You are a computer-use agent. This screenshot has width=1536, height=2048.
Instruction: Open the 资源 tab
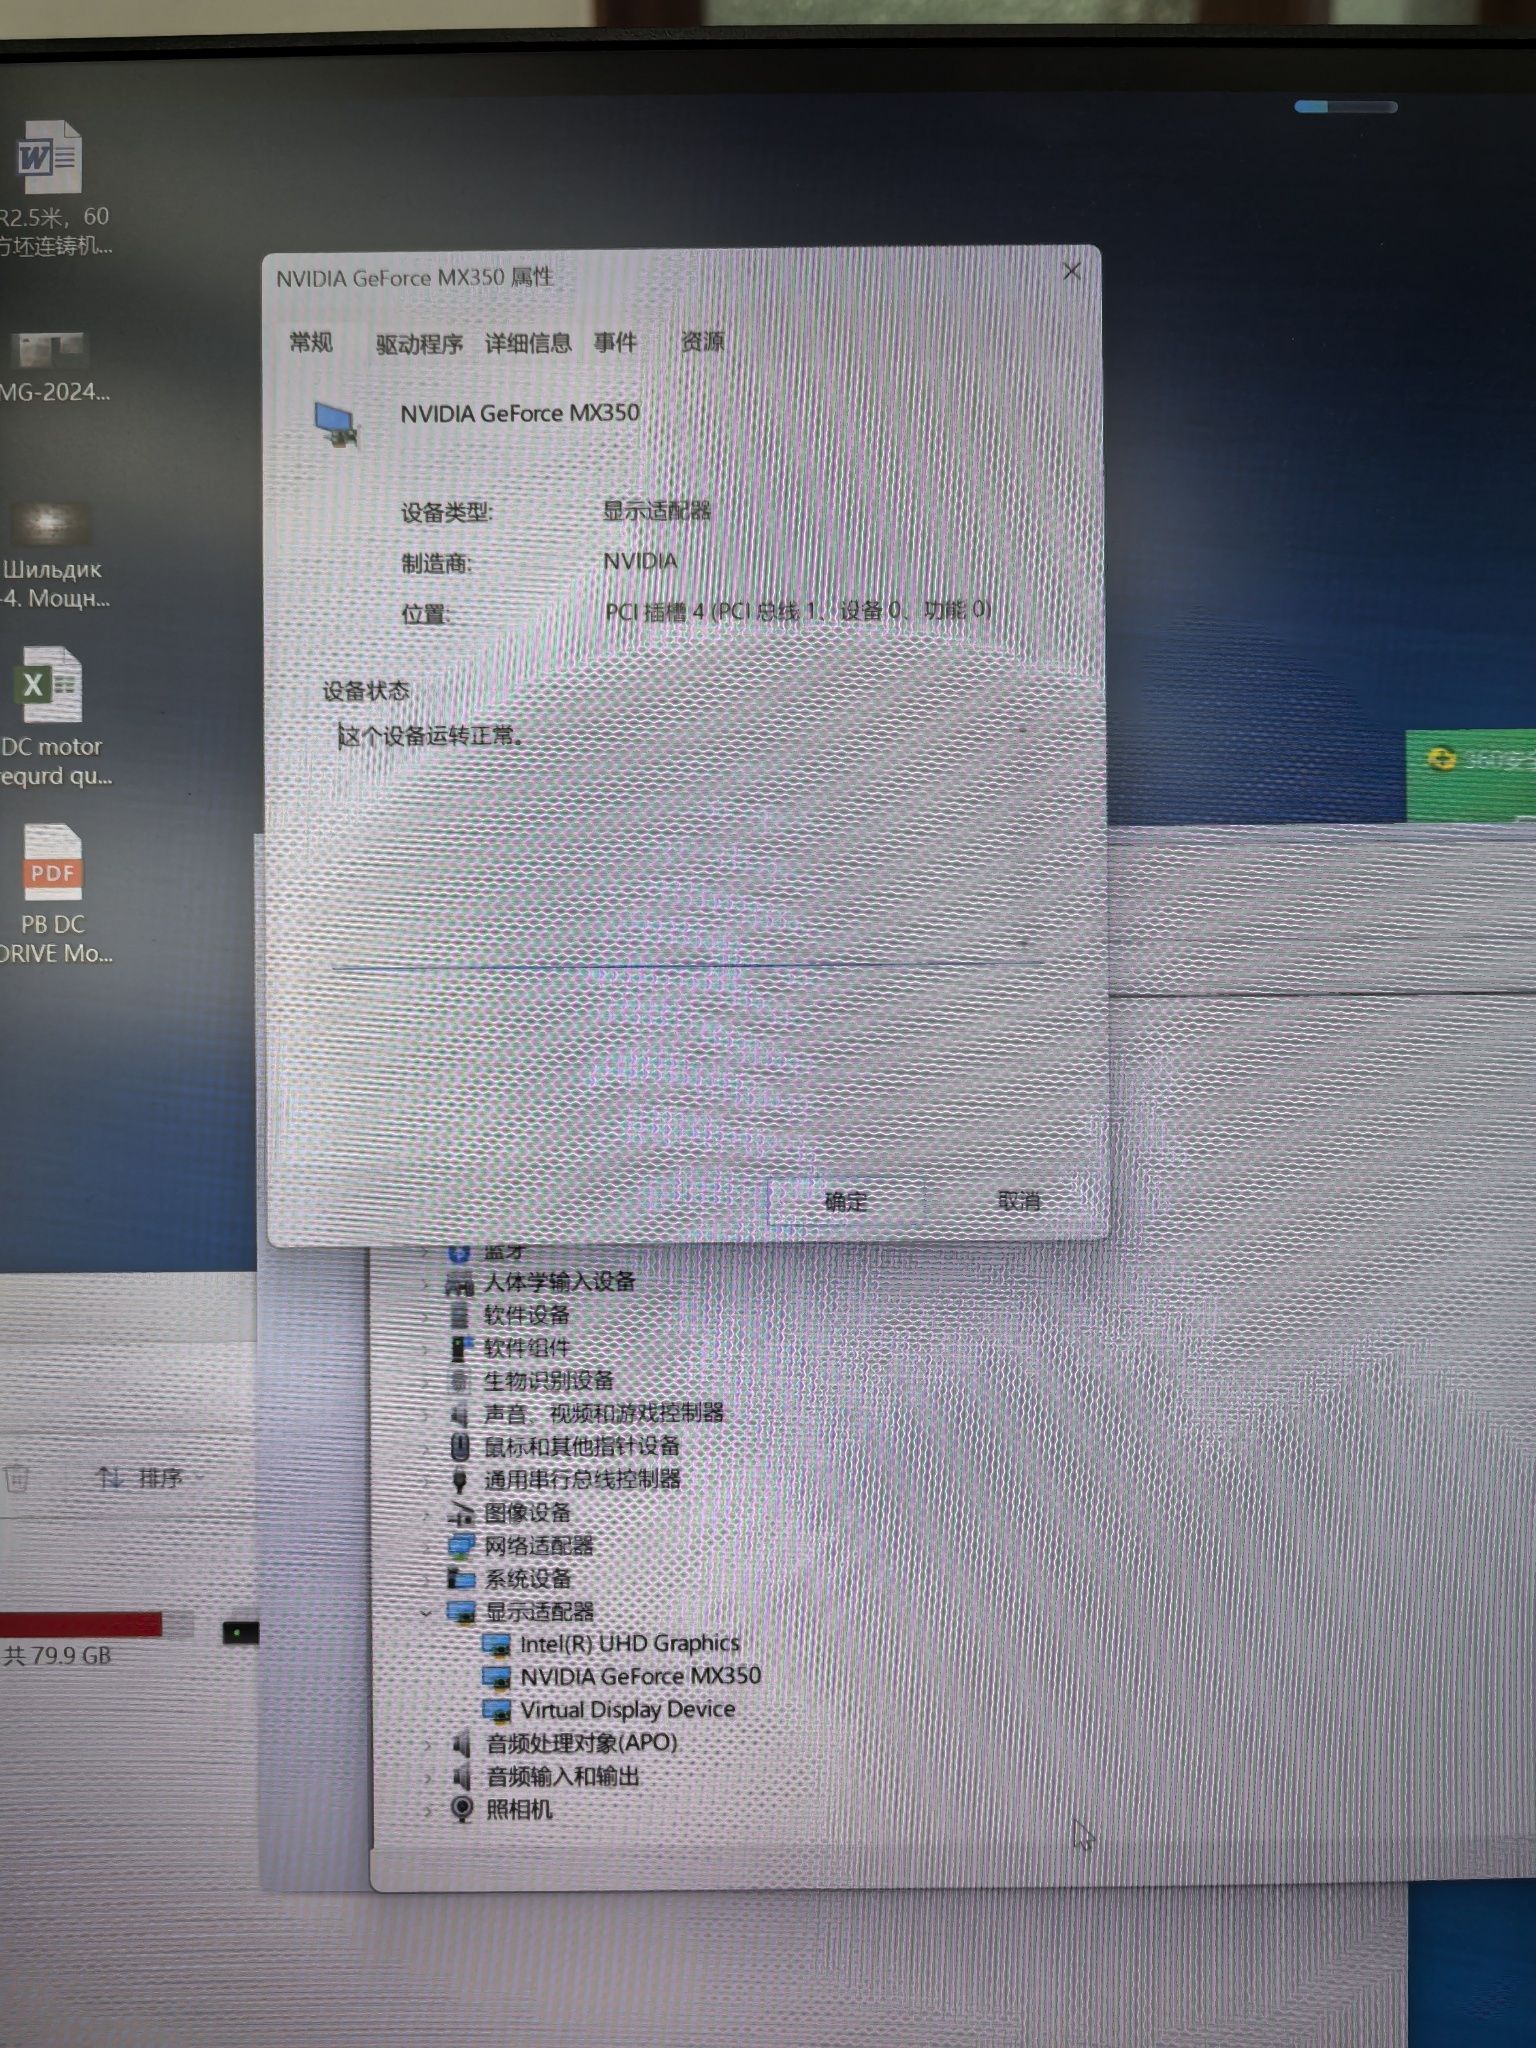[x=702, y=342]
